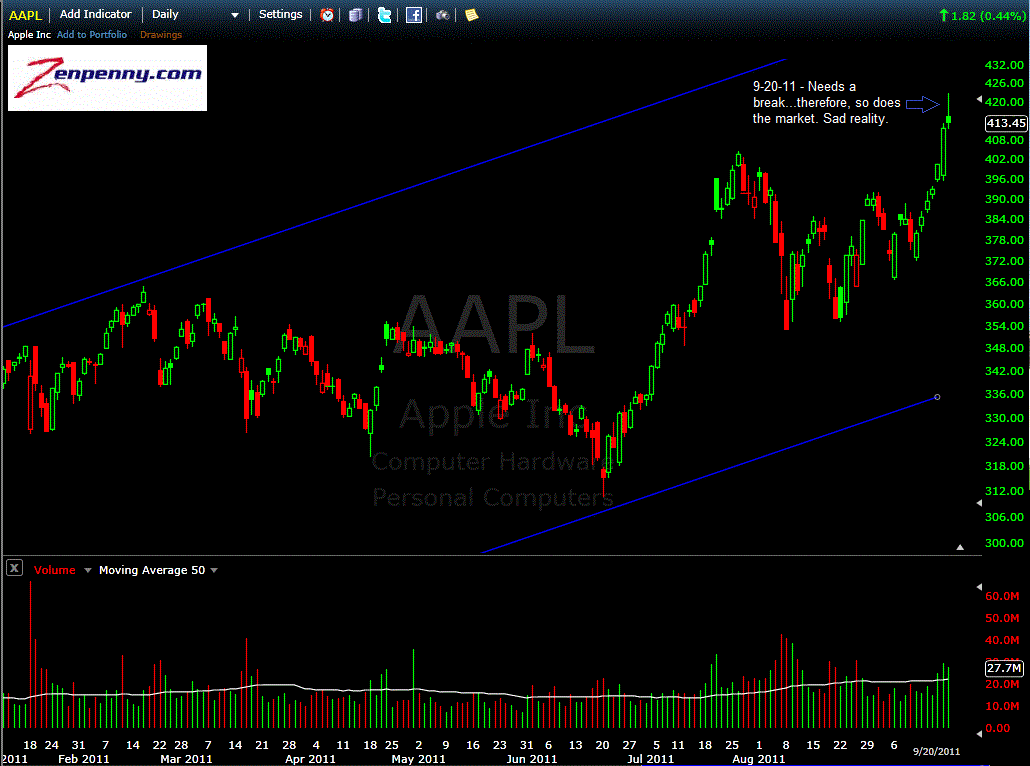1030x766 pixels.
Task: Click the 432.00 price axis label
Action: [1004, 65]
